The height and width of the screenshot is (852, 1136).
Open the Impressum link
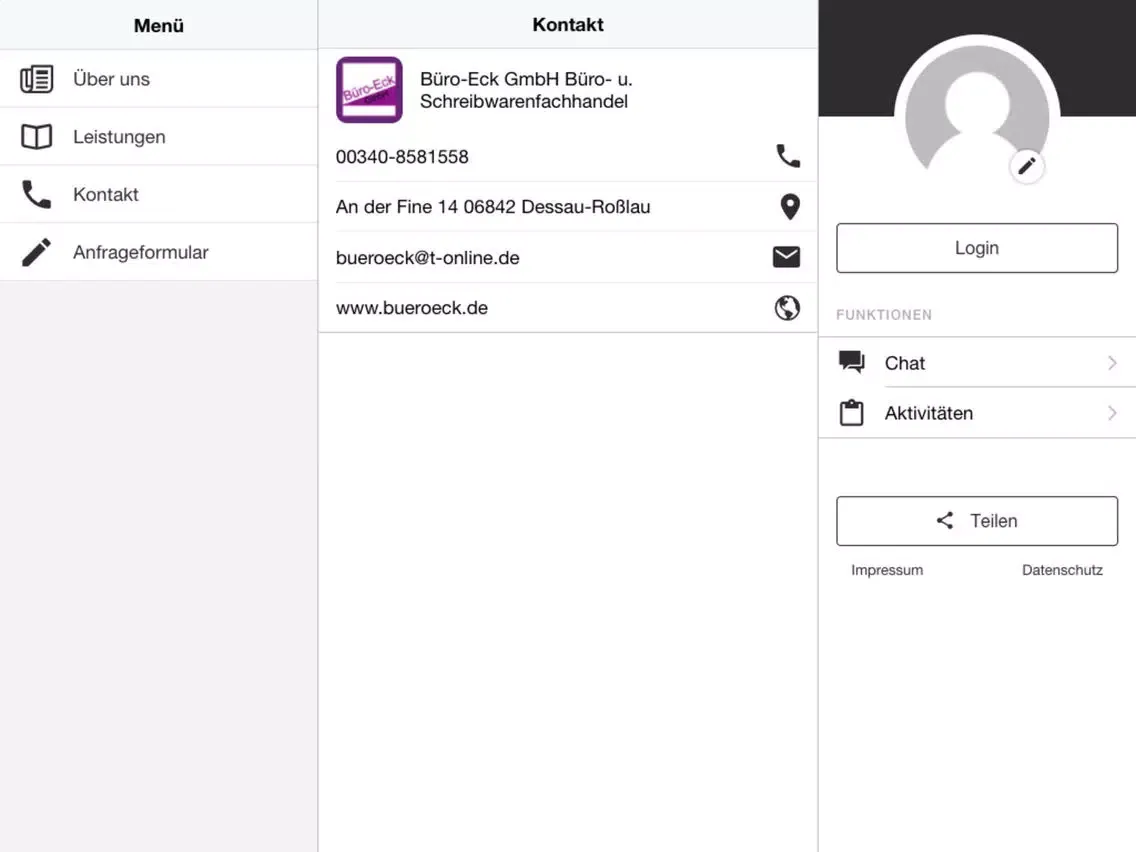click(x=887, y=570)
